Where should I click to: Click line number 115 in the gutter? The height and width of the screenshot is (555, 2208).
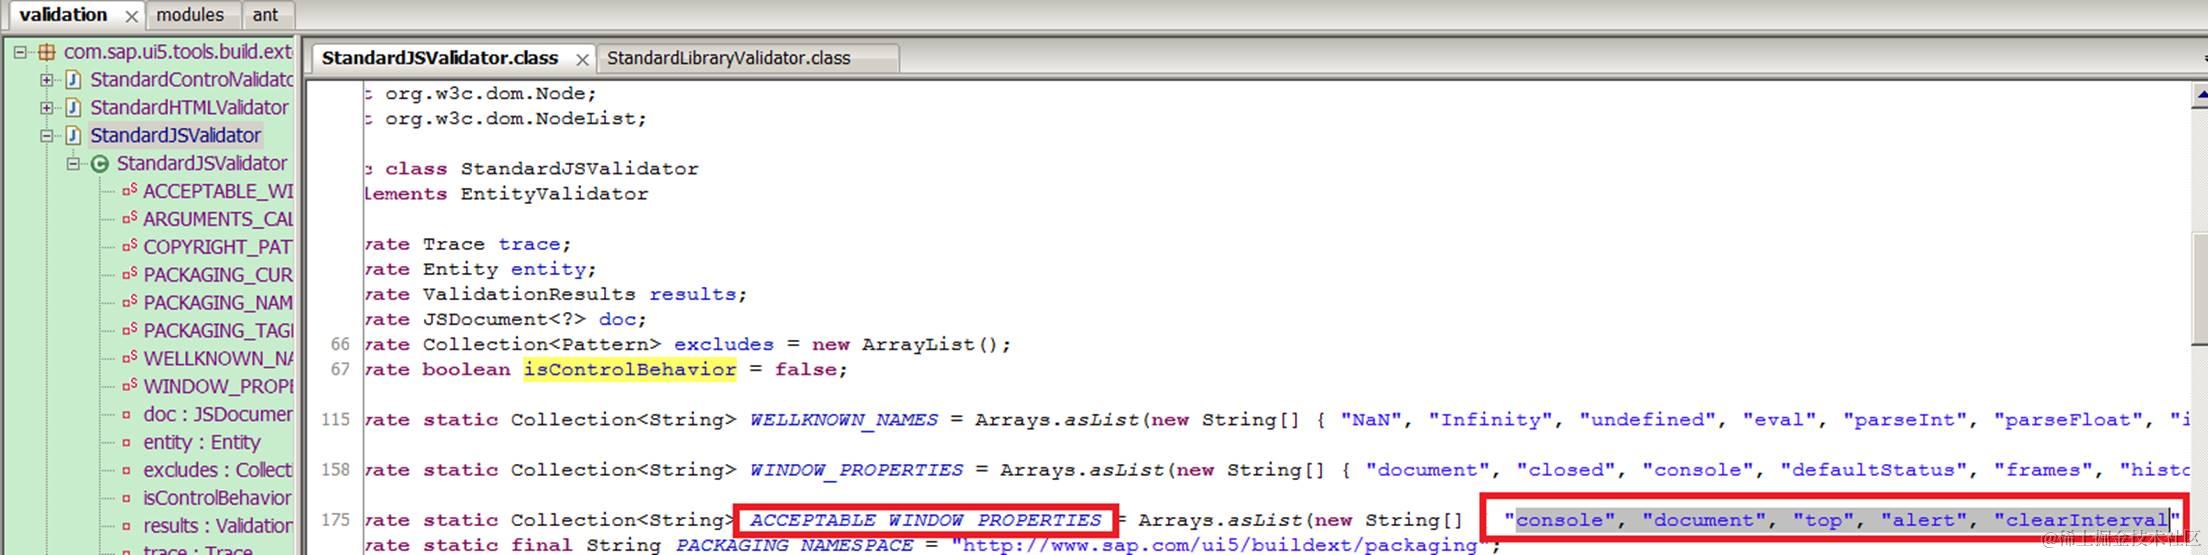(335, 420)
